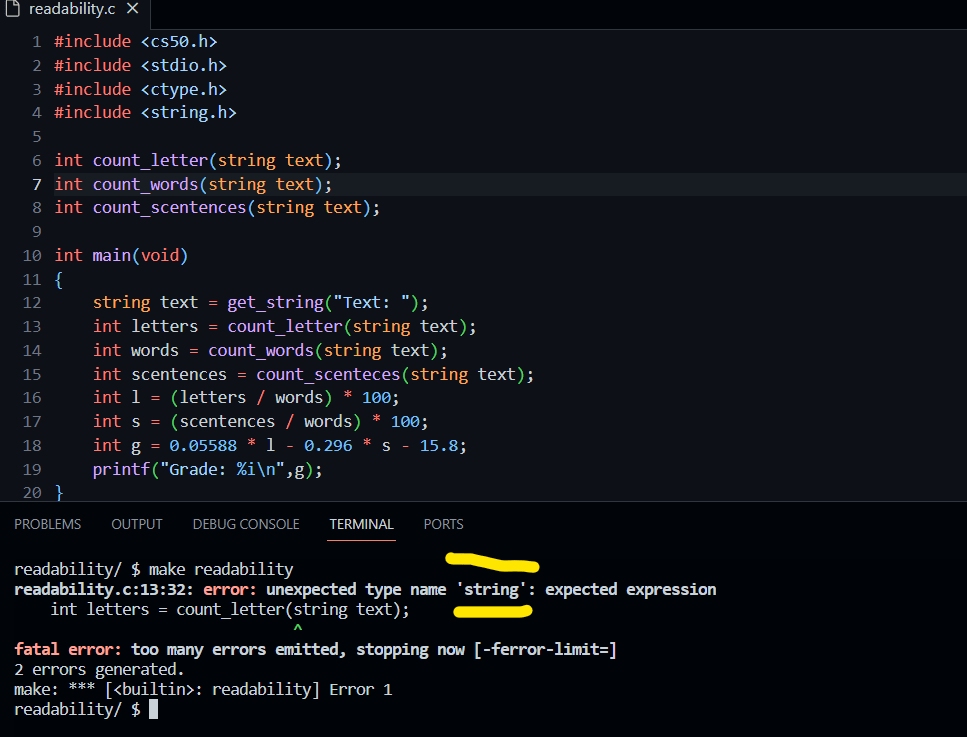The height and width of the screenshot is (737, 967).
Task: Open the OUTPUT panel
Action: pos(136,524)
